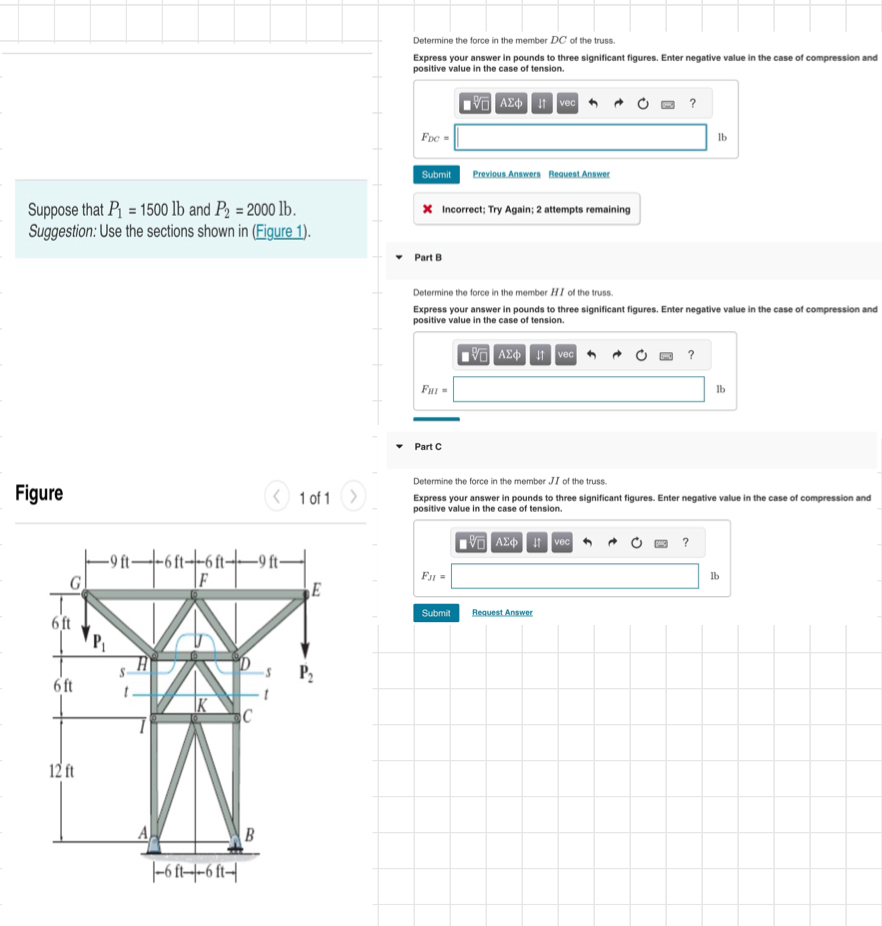Insert Greek letters using ΑΣΦ icon in Part A

(x=512, y=102)
